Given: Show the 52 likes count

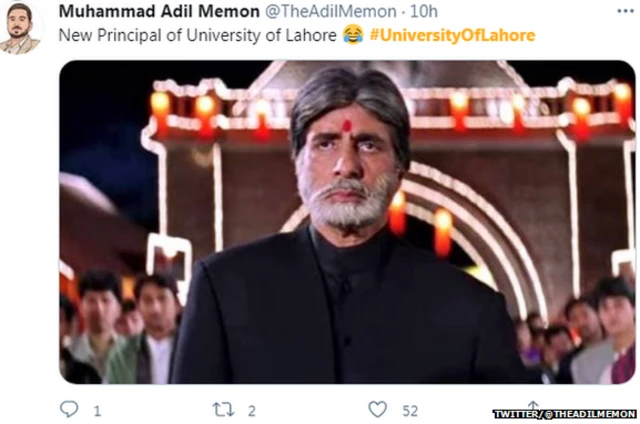Looking at the screenshot, I should click(410, 411).
